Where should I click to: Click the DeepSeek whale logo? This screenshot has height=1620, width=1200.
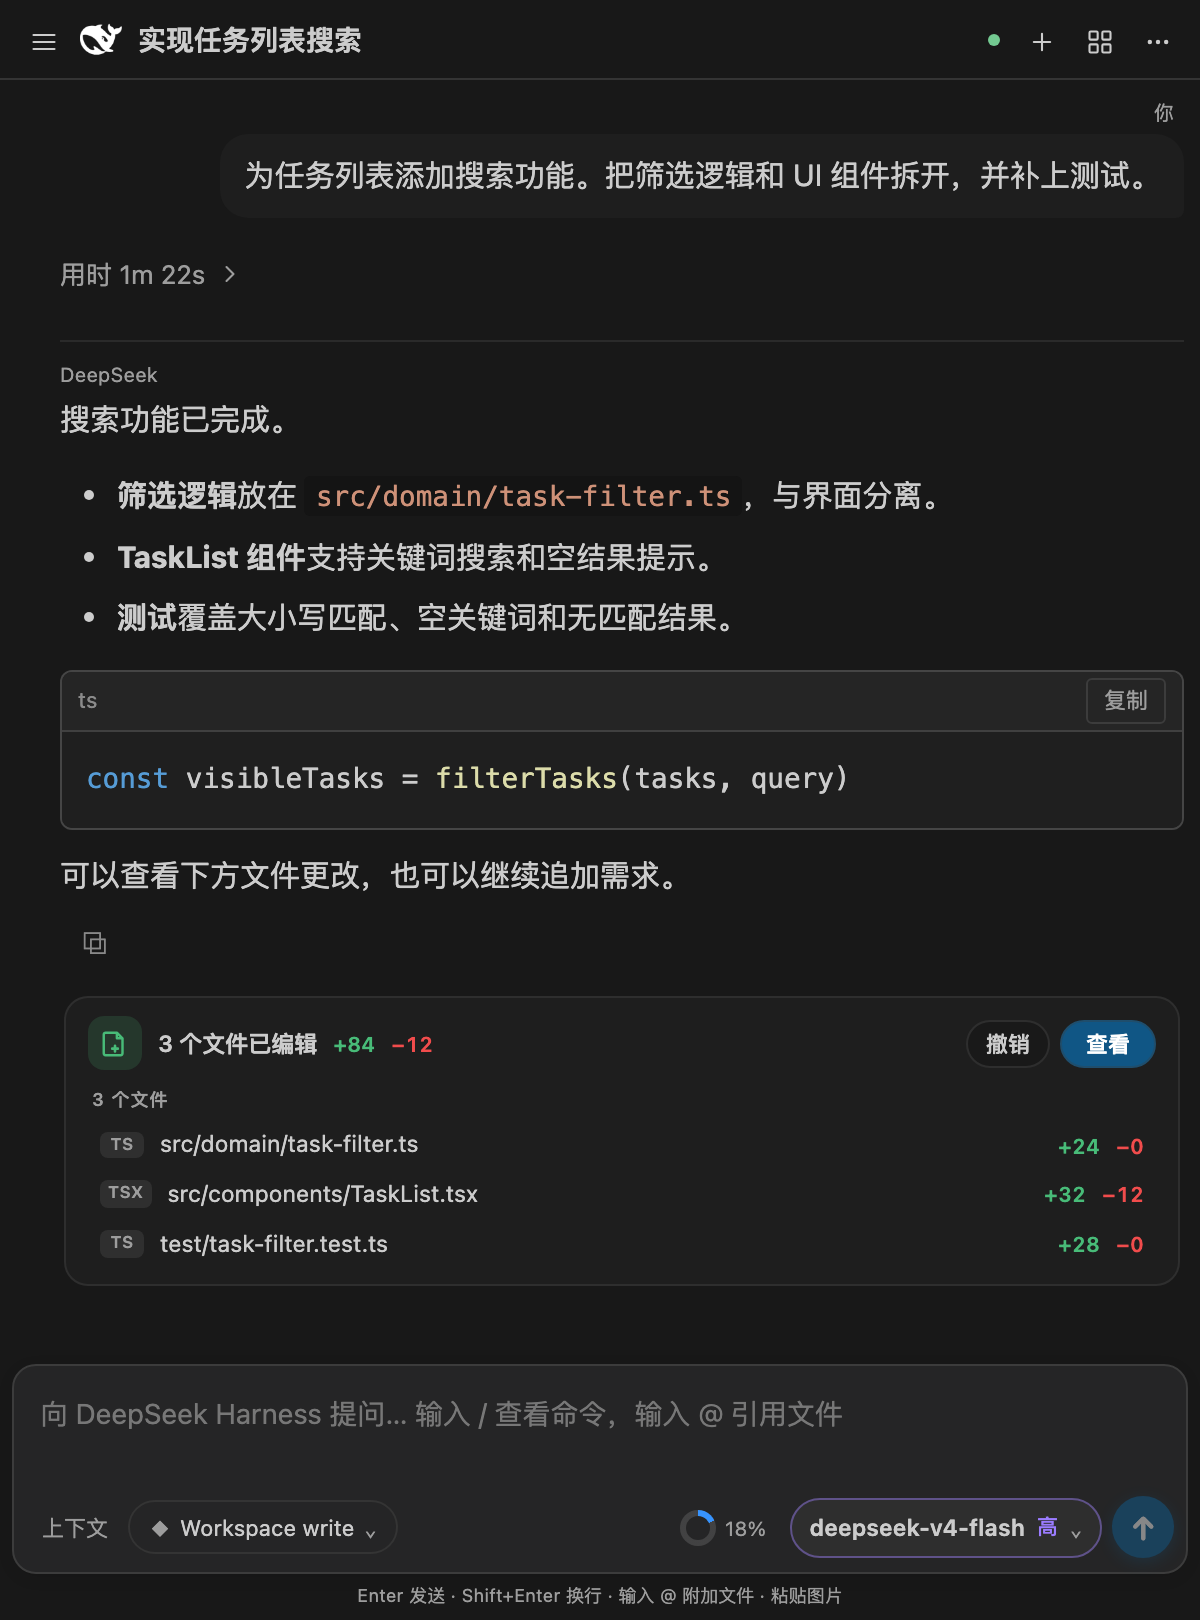tap(100, 40)
